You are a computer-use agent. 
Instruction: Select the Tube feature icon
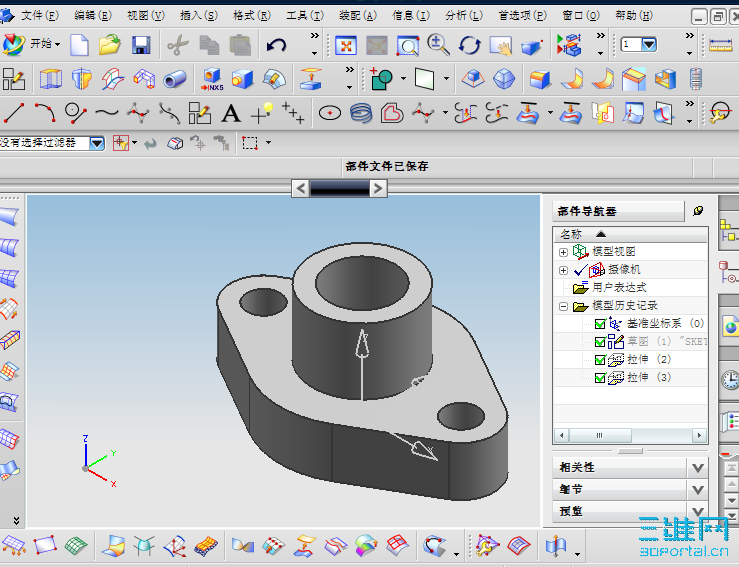175,79
